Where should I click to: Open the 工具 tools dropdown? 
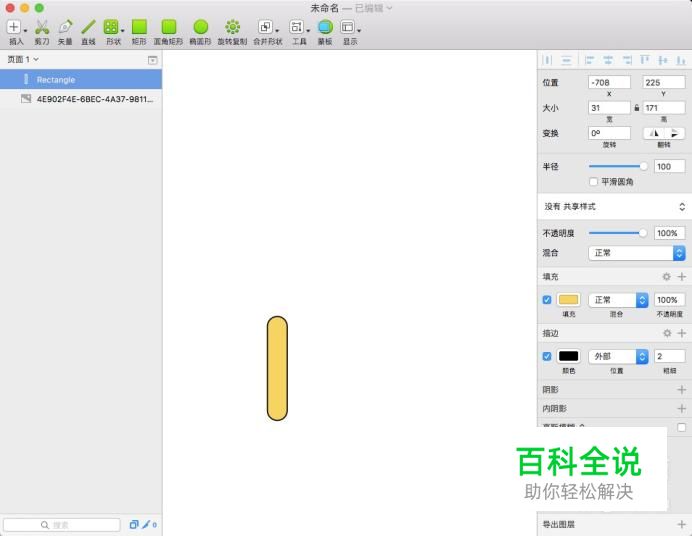tap(299, 32)
